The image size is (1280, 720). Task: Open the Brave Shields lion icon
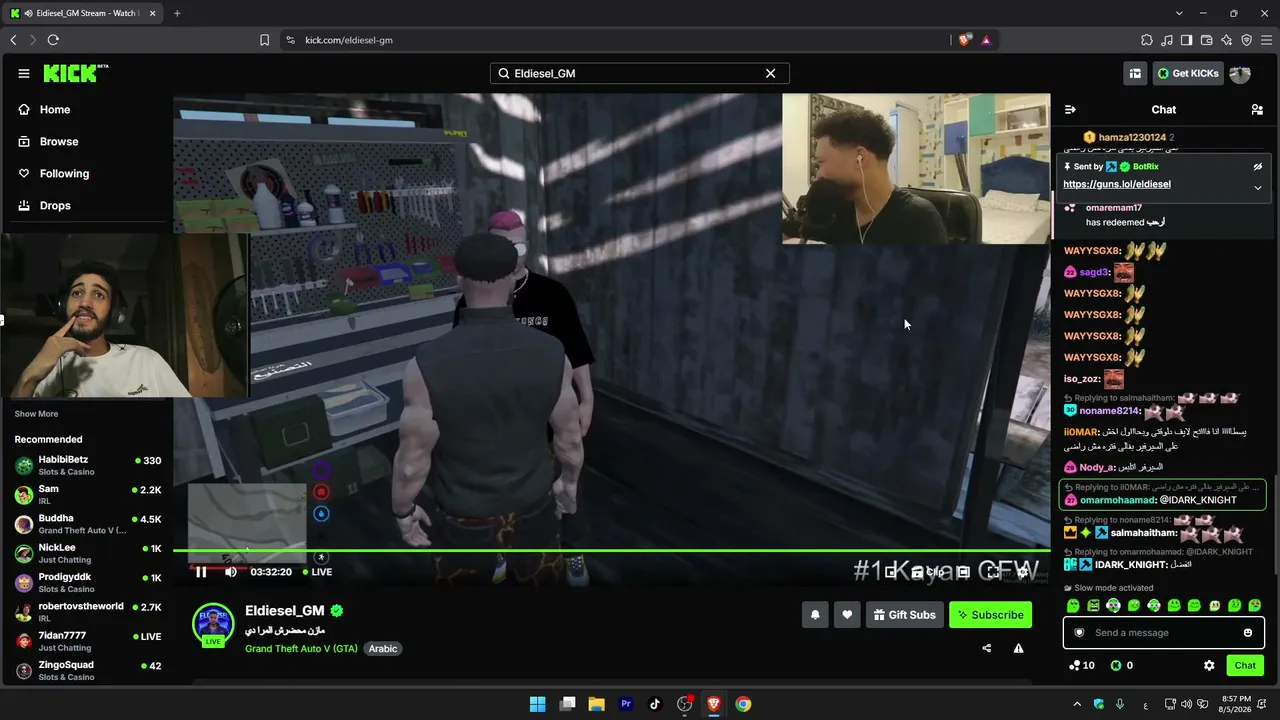tap(965, 40)
